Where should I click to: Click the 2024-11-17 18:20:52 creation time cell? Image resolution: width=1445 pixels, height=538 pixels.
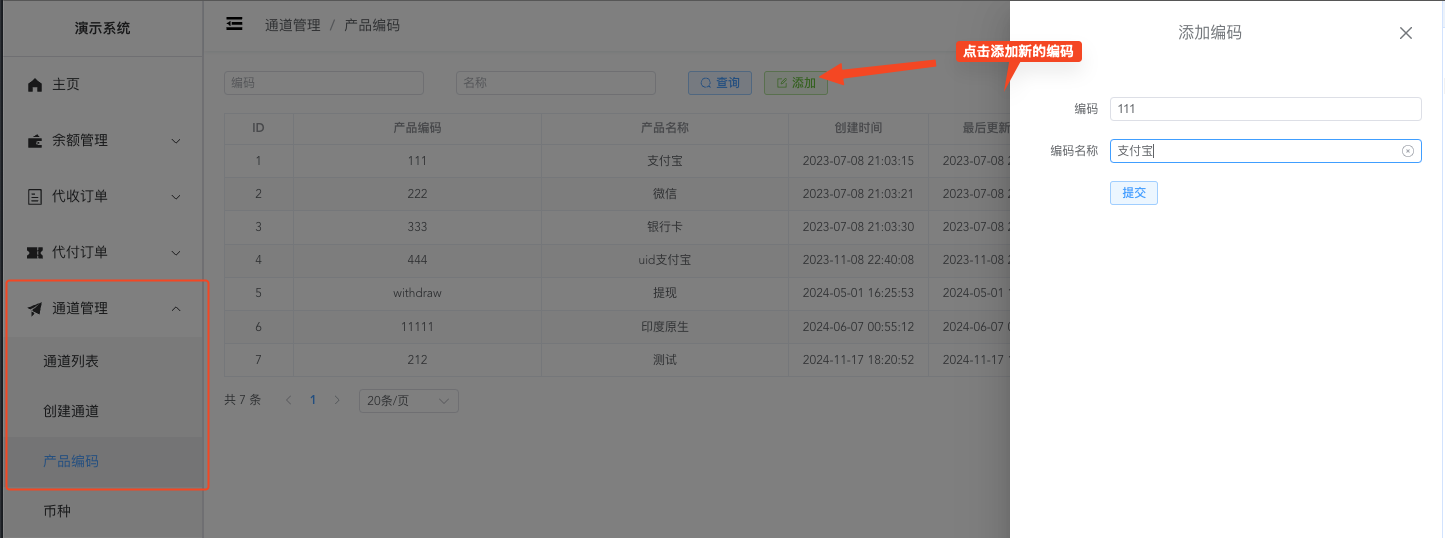859,360
